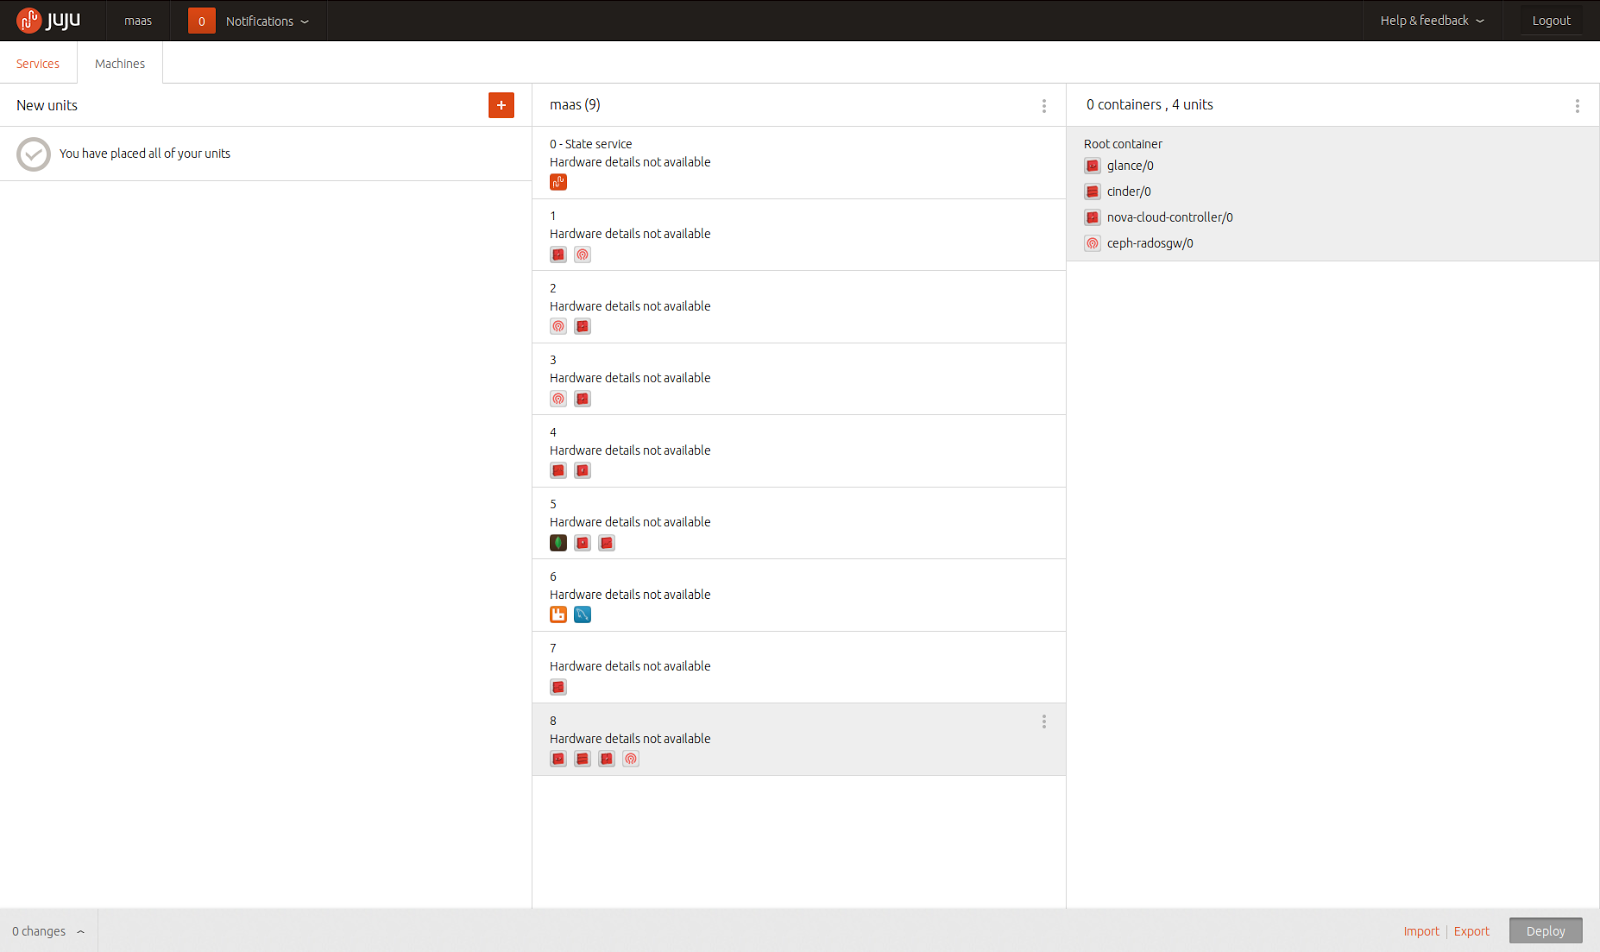1600x952 pixels.
Task: Expand the 0 changes panel
Action: pos(48,931)
